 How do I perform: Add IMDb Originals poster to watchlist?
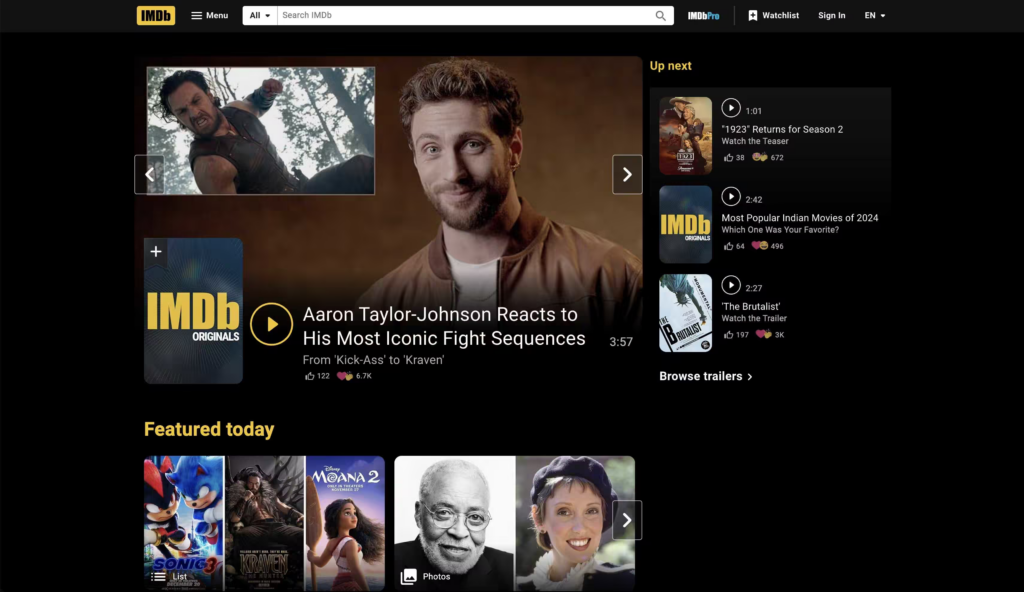[x=155, y=252]
